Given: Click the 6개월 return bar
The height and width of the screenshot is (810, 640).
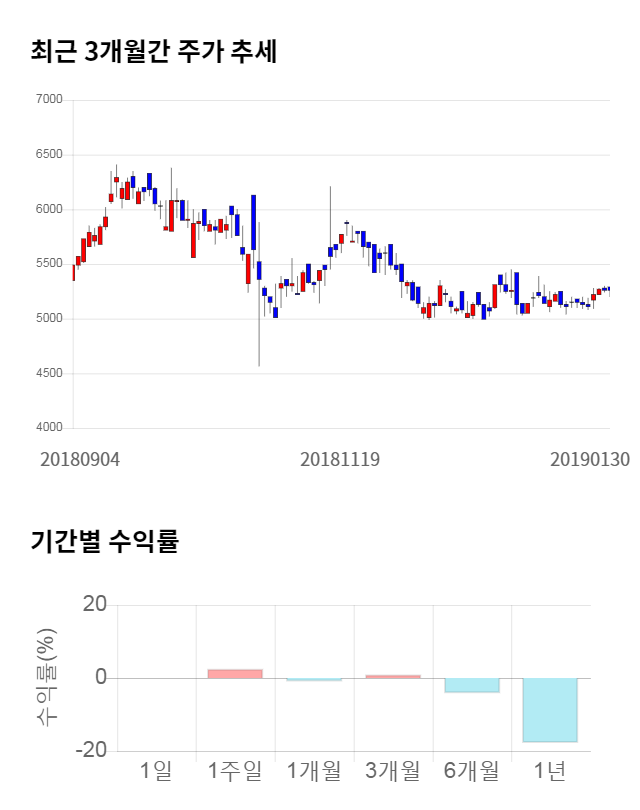Looking at the screenshot, I should click(471, 685).
